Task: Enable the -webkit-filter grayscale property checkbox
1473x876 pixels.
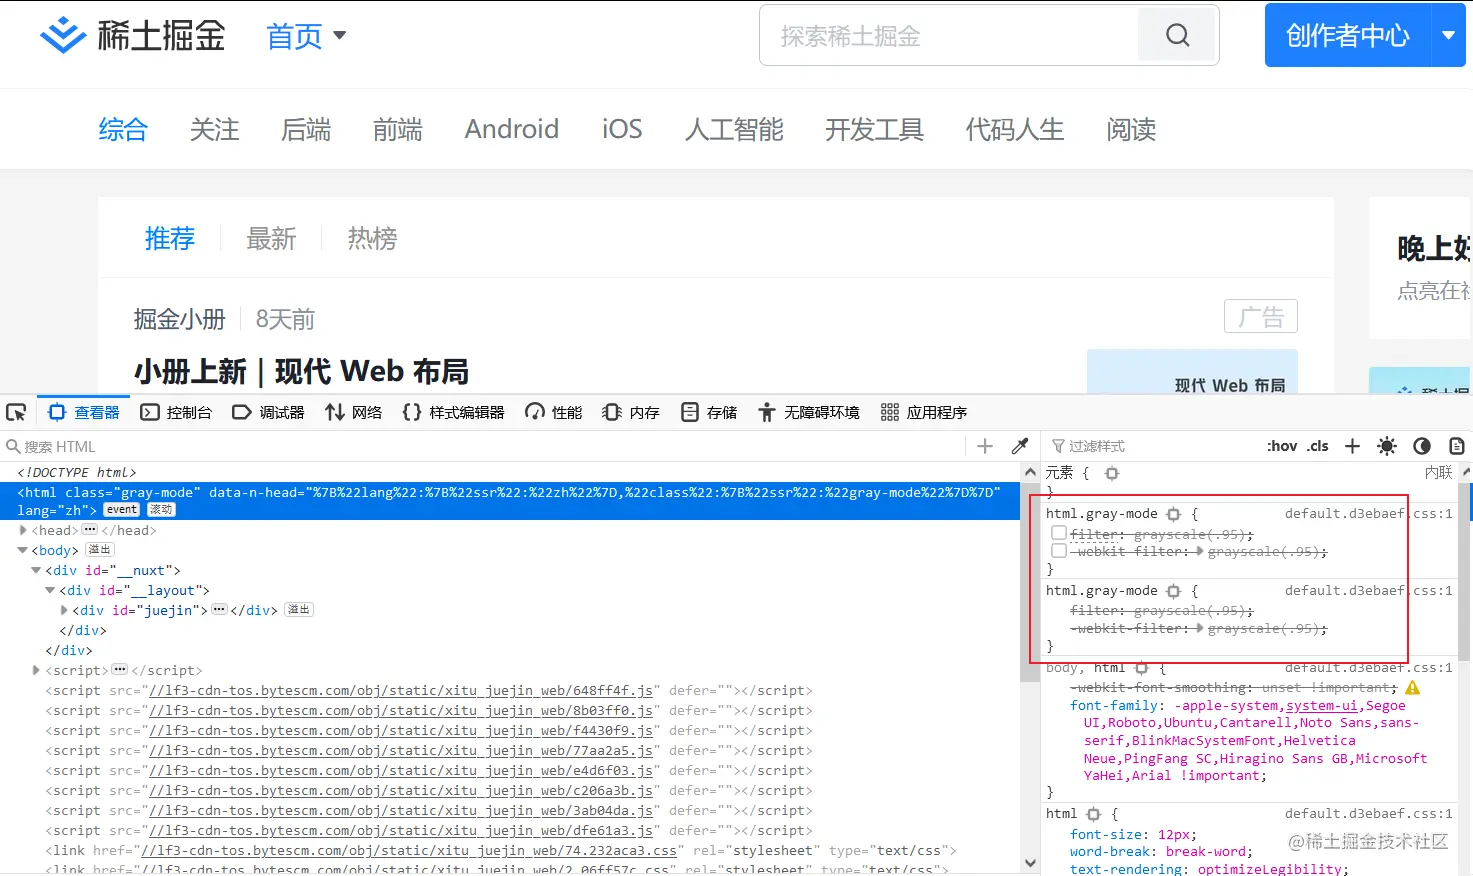Action: (x=1058, y=551)
